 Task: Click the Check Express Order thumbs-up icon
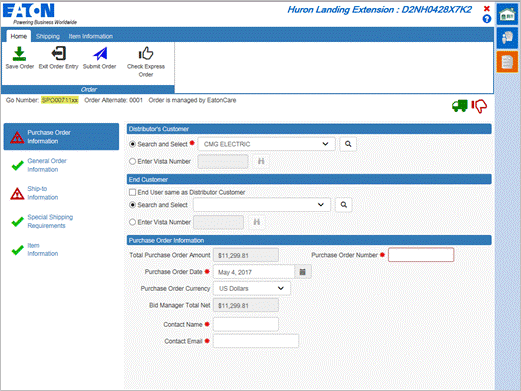(x=146, y=53)
